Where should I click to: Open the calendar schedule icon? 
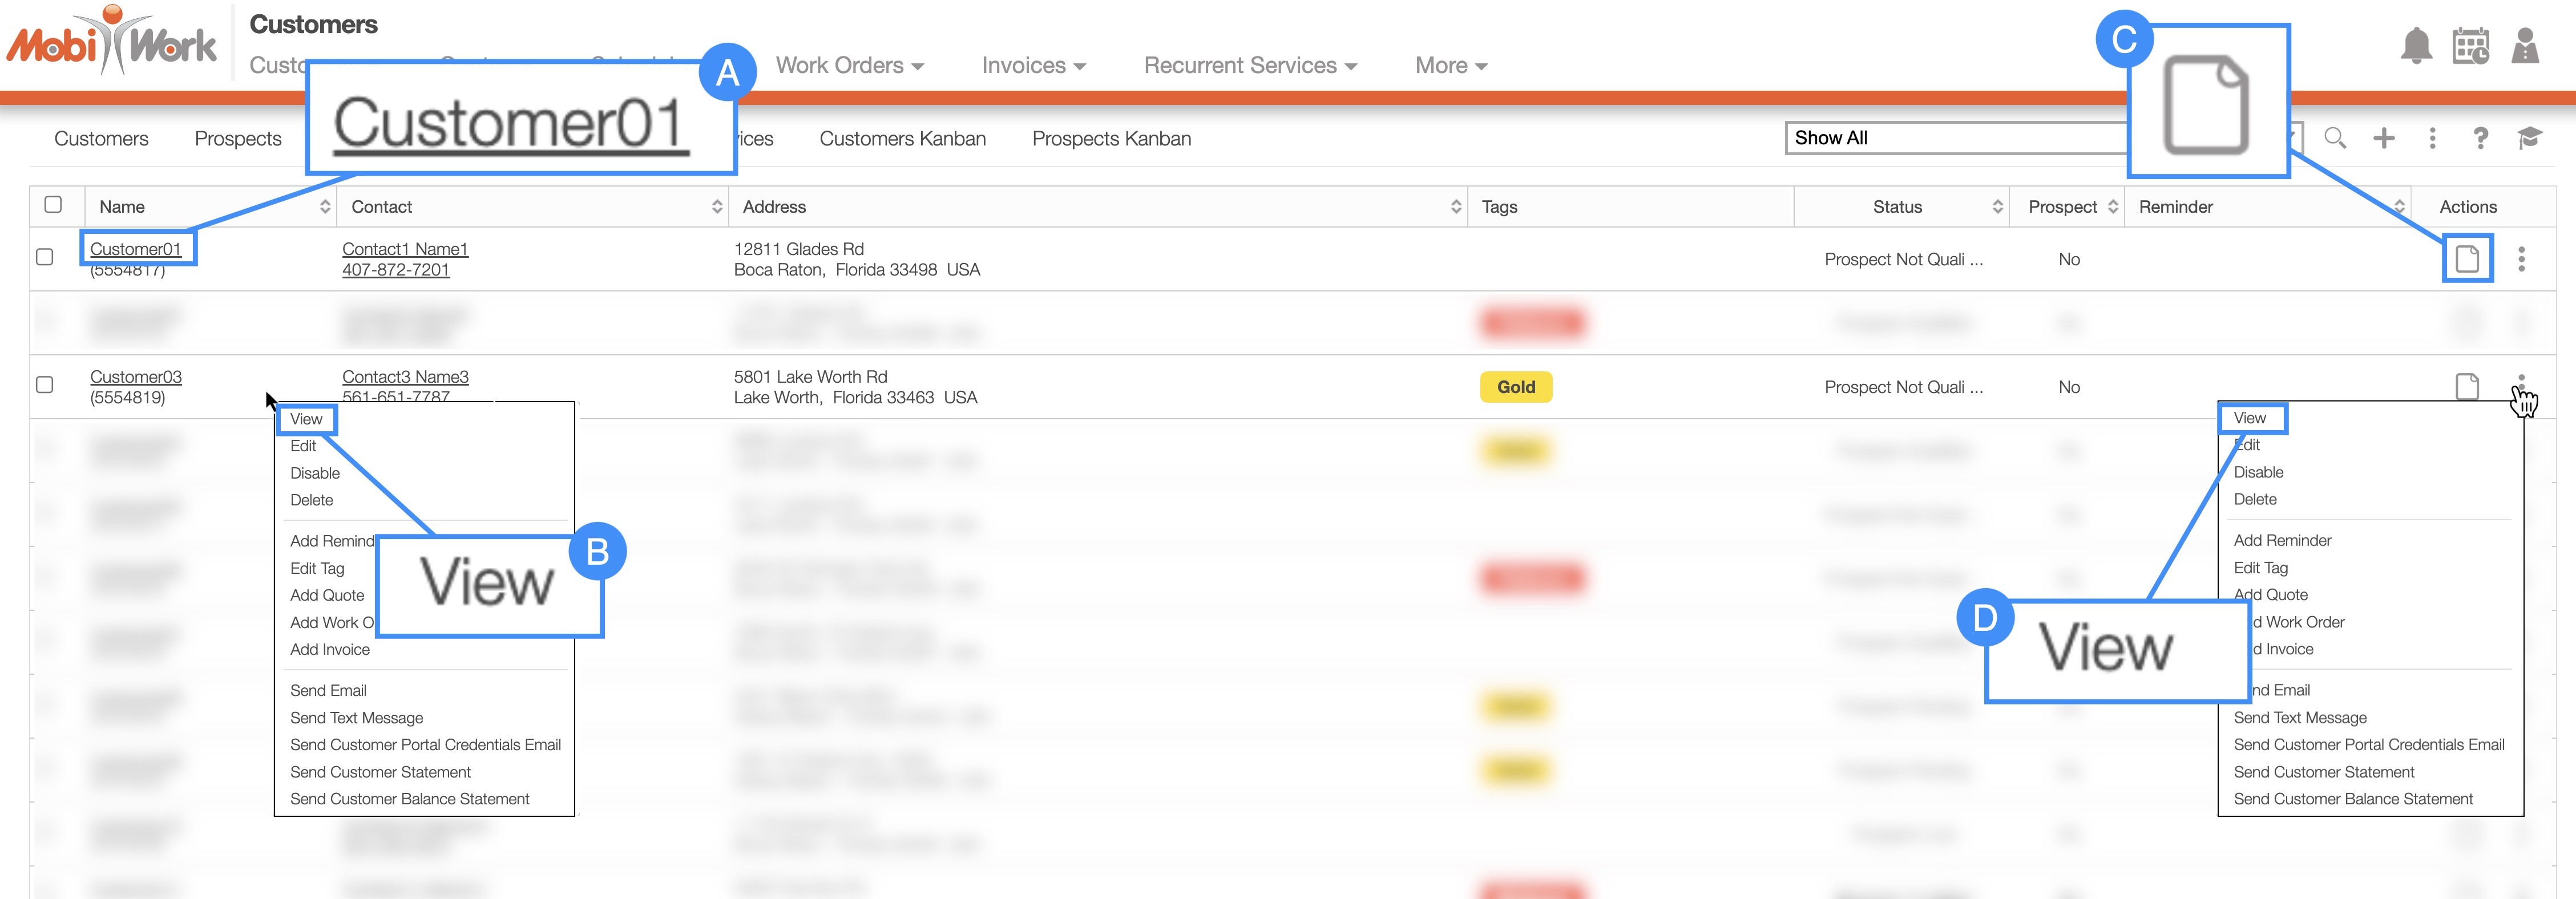2470,47
